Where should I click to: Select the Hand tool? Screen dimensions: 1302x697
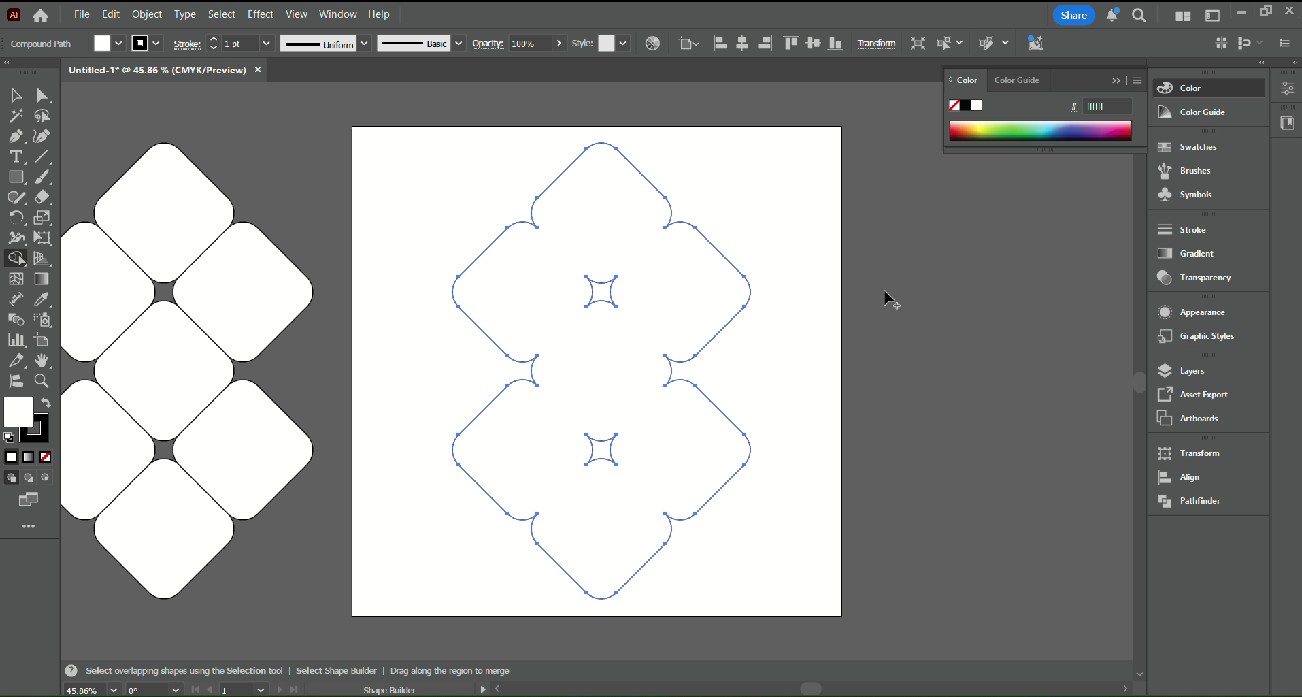click(x=42, y=360)
